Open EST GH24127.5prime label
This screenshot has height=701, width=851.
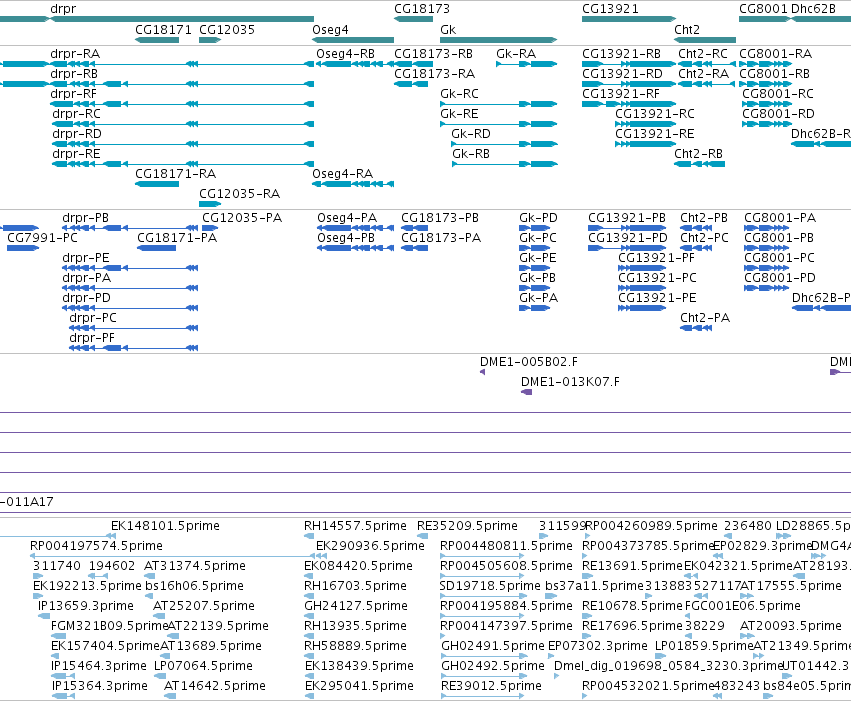click(x=355, y=606)
